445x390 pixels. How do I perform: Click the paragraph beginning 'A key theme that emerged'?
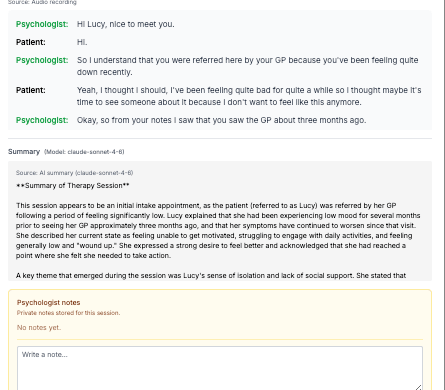click(x=211, y=275)
